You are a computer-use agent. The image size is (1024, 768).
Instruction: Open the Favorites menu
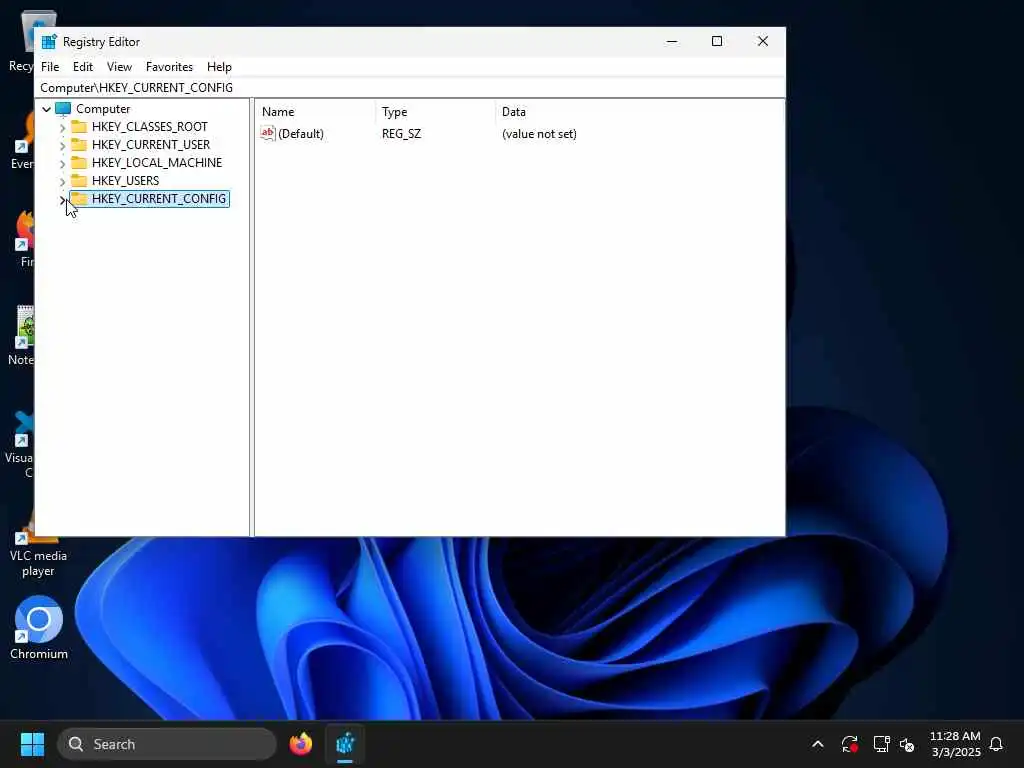pos(169,67)
